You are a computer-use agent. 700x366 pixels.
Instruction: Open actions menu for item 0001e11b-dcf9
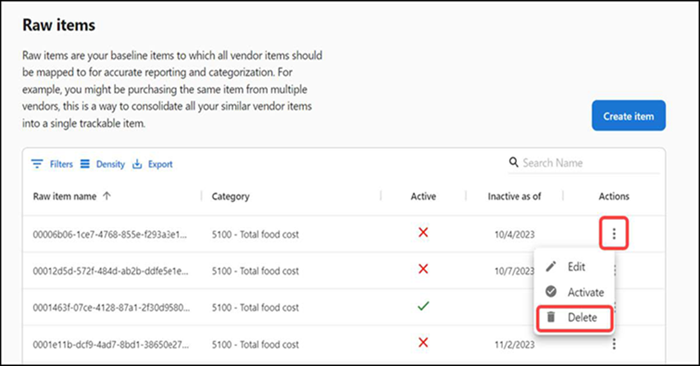pos(614,344)
